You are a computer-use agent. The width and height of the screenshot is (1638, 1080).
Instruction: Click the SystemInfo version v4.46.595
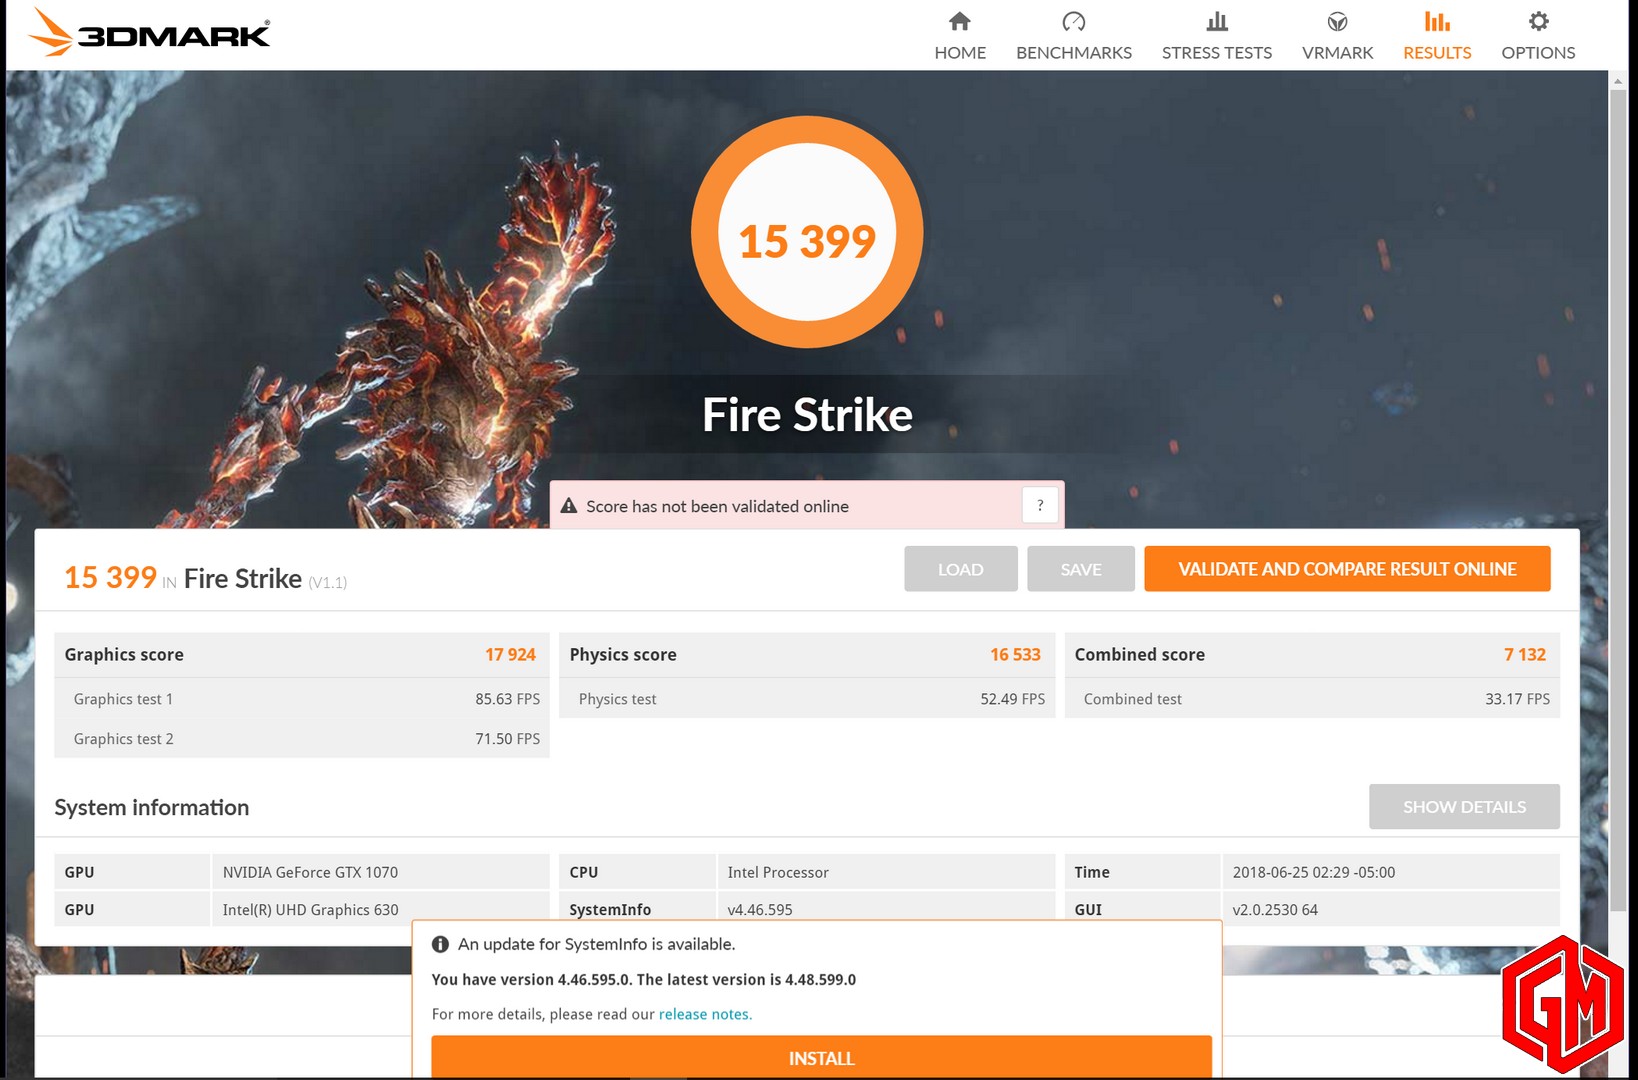pos(760,910)
